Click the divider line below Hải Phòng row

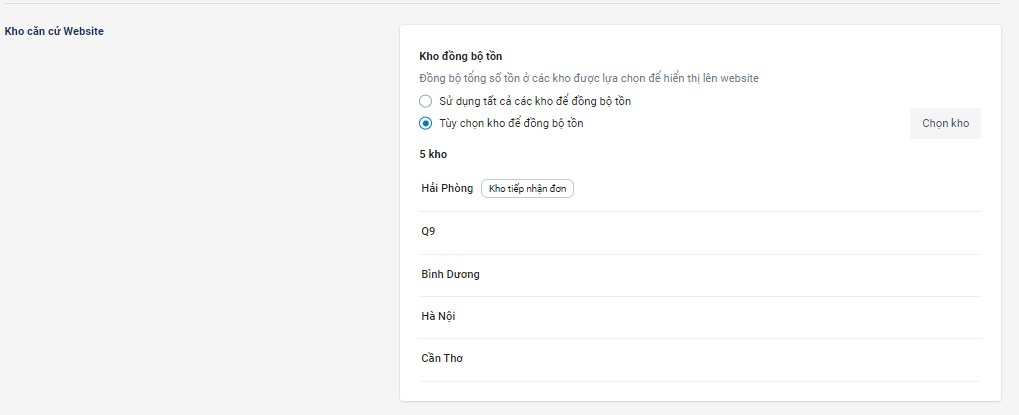(x=700, y=211)
